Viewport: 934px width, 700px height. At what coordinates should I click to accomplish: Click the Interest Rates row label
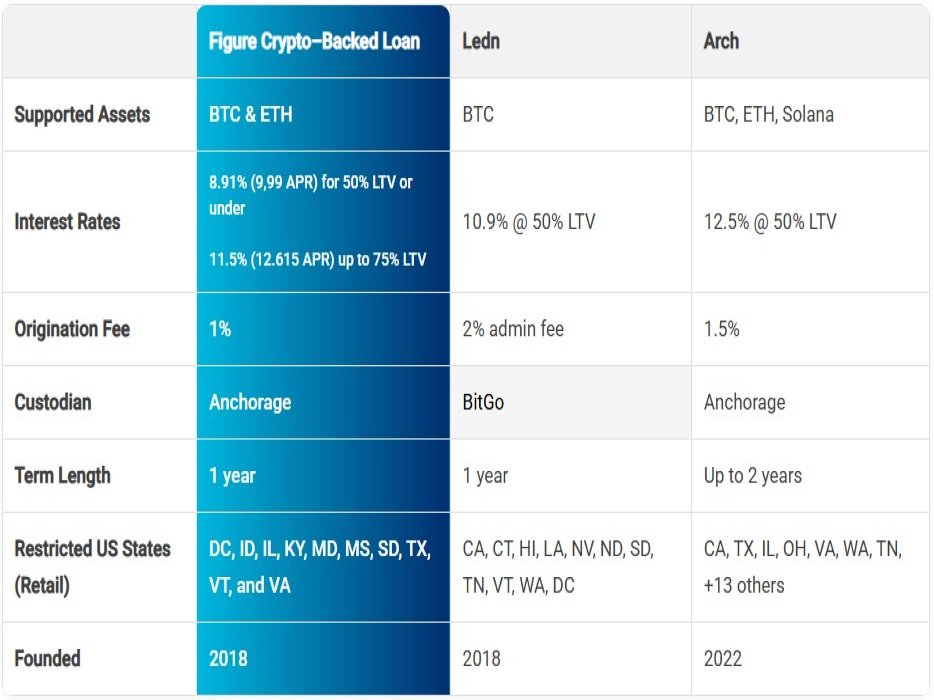click(67, 221)
